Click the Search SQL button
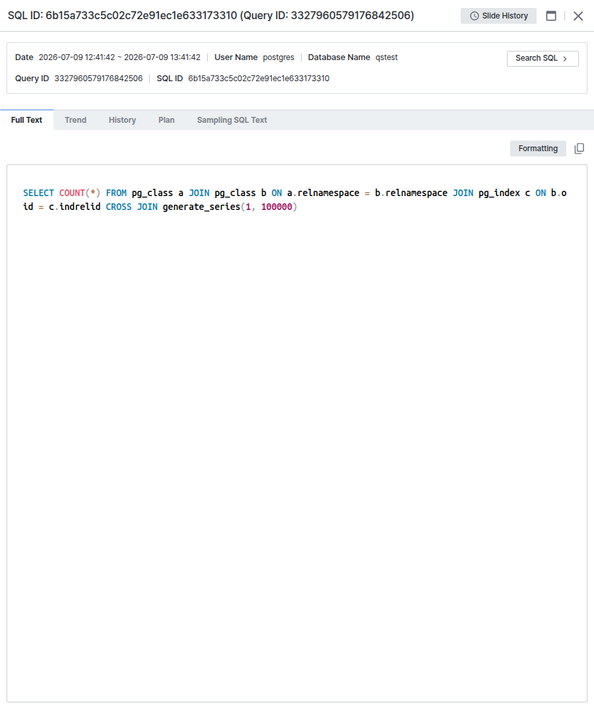Image resolution: width=594 pixels, height=713 pixels. [x=543, y=58]
